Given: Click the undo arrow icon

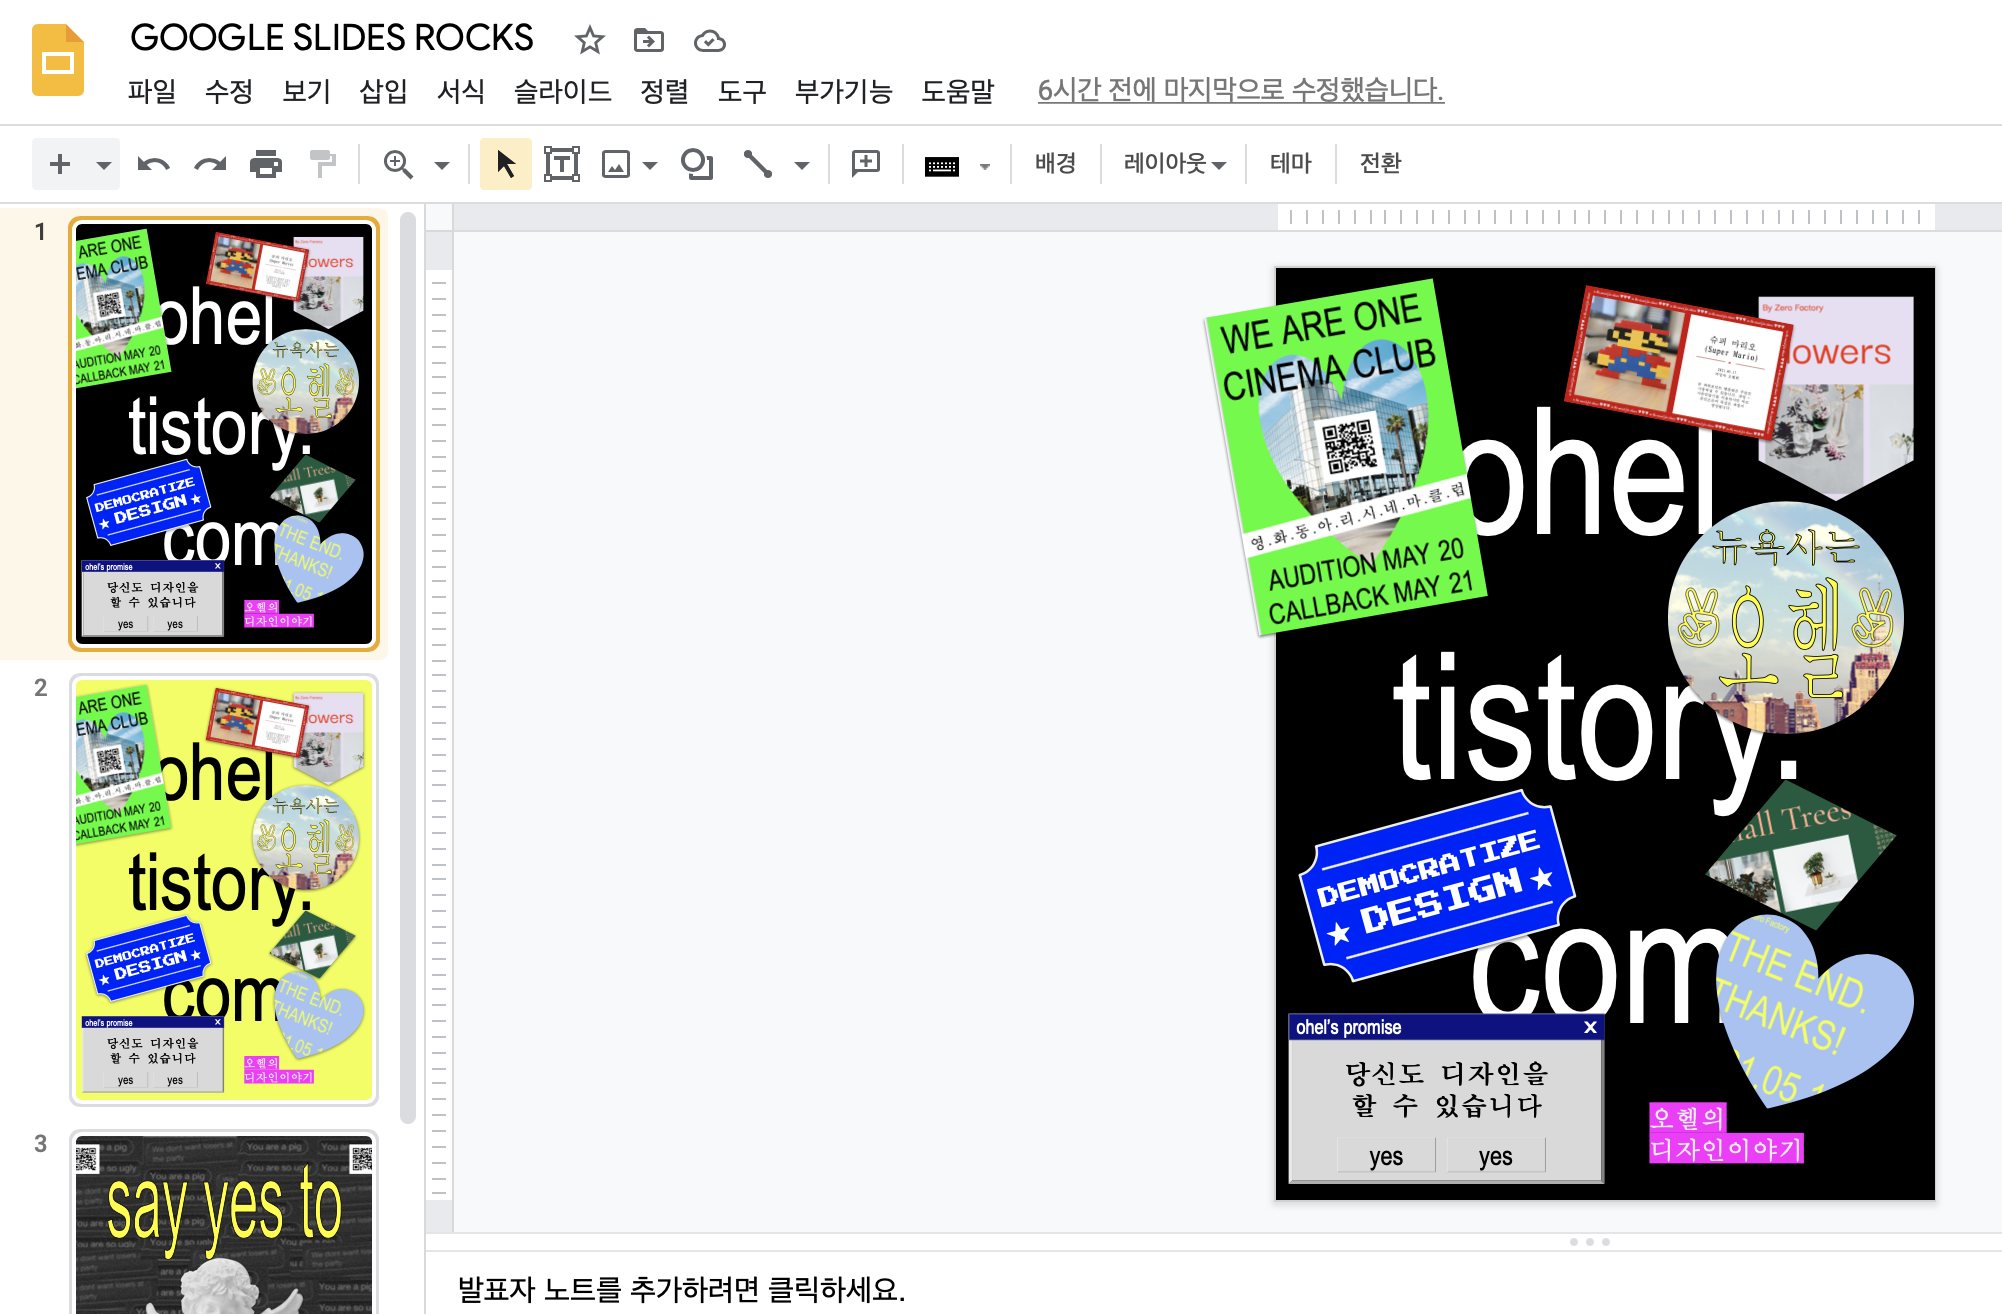Looking at the screenshot, I should 153,164.
